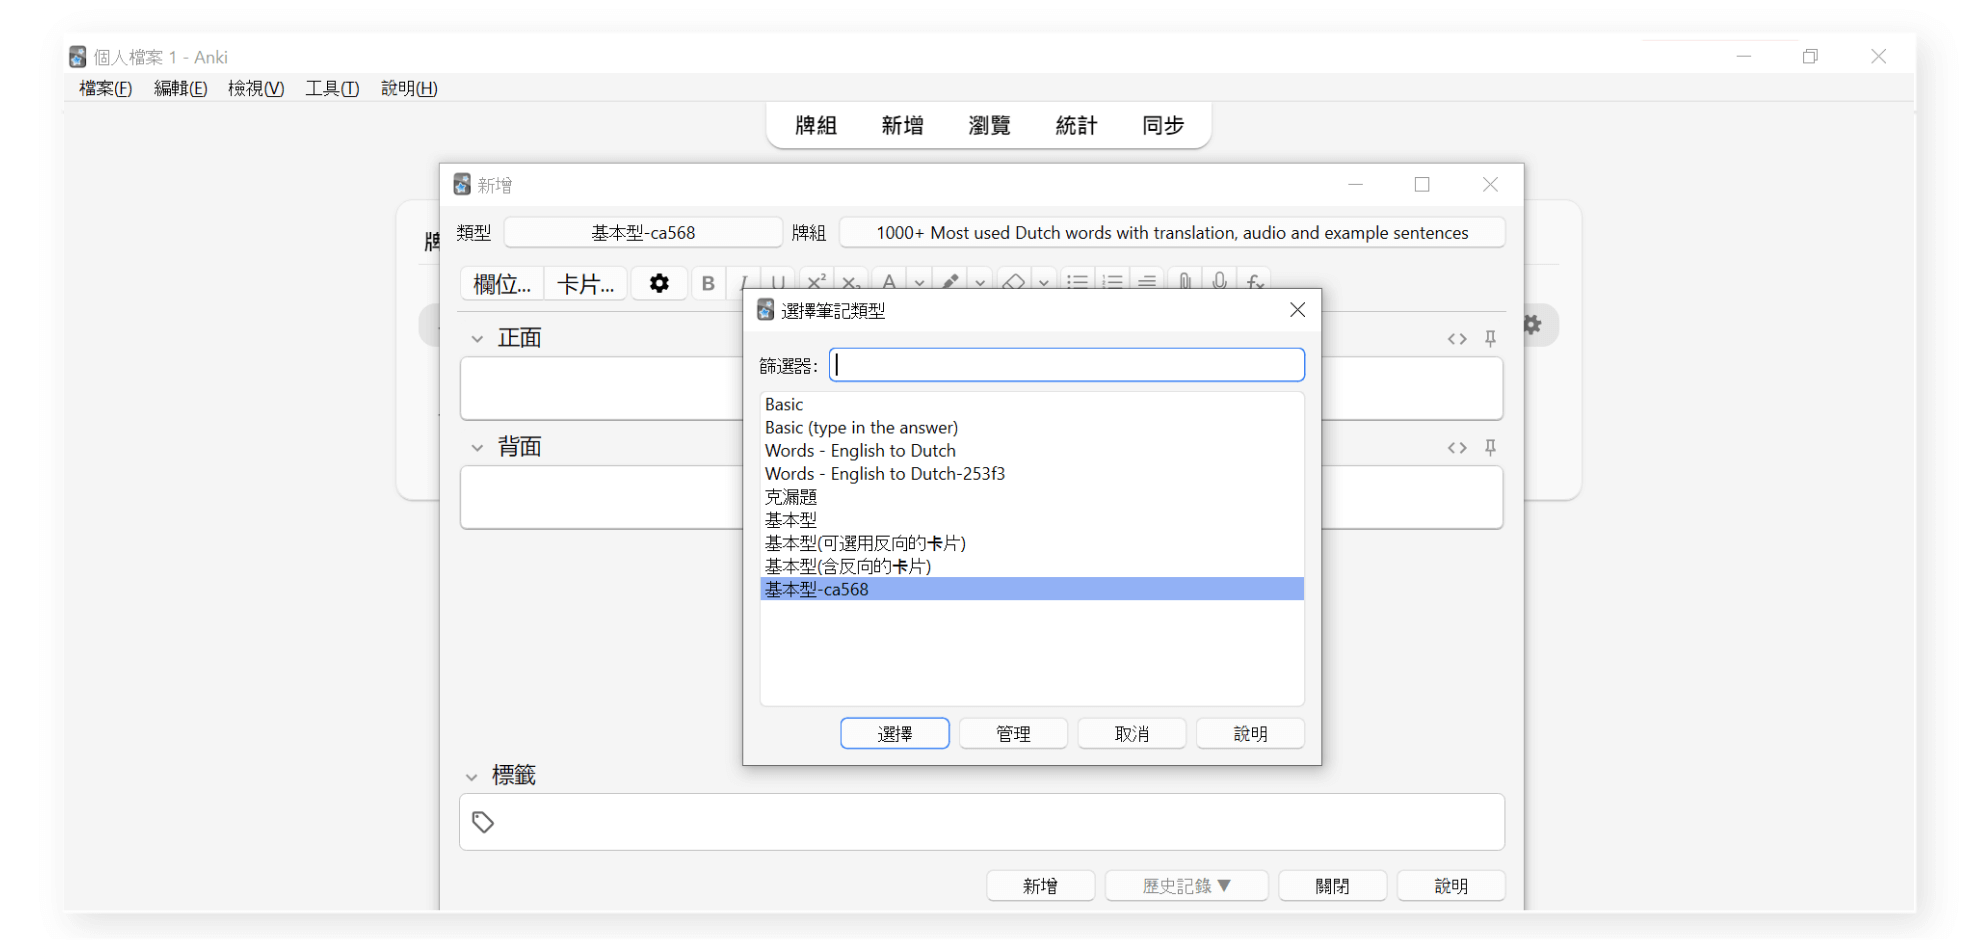Collapse the 正面 field section
Viewport: 1980px width, 950px height.
click(x=477, y=339)
